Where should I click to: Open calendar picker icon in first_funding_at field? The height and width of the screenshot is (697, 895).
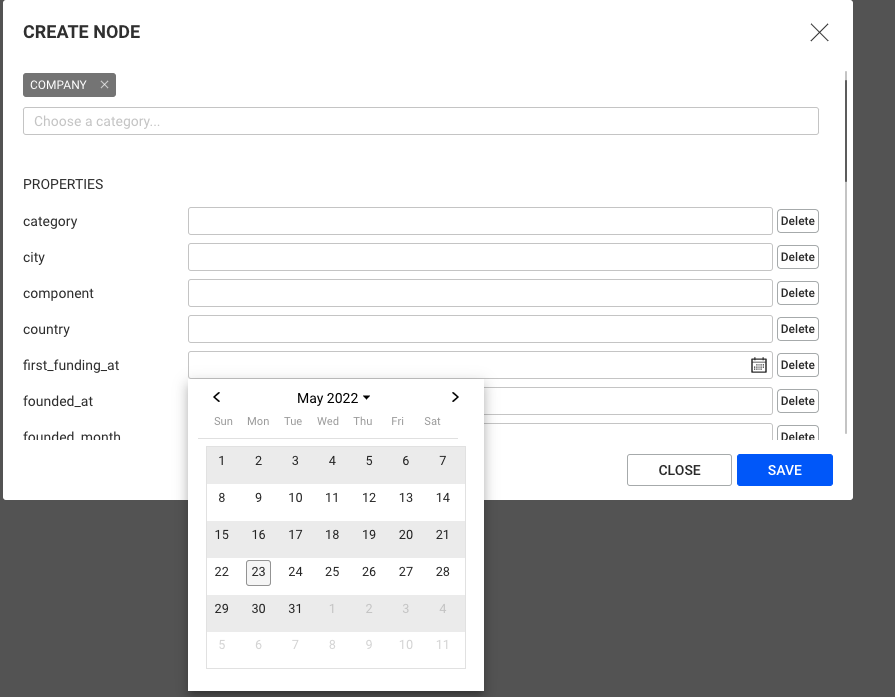click(758, 365)
